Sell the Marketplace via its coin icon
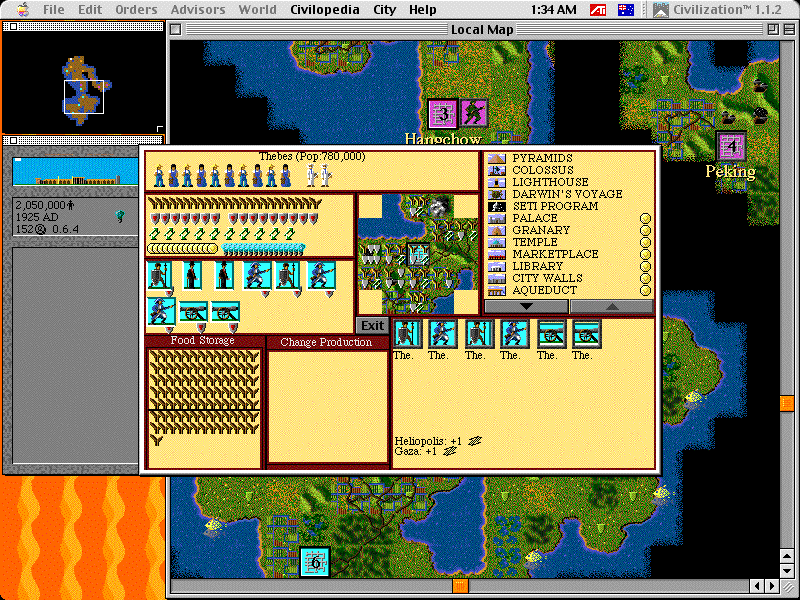The image size is (800, 600). coord(645,255)
